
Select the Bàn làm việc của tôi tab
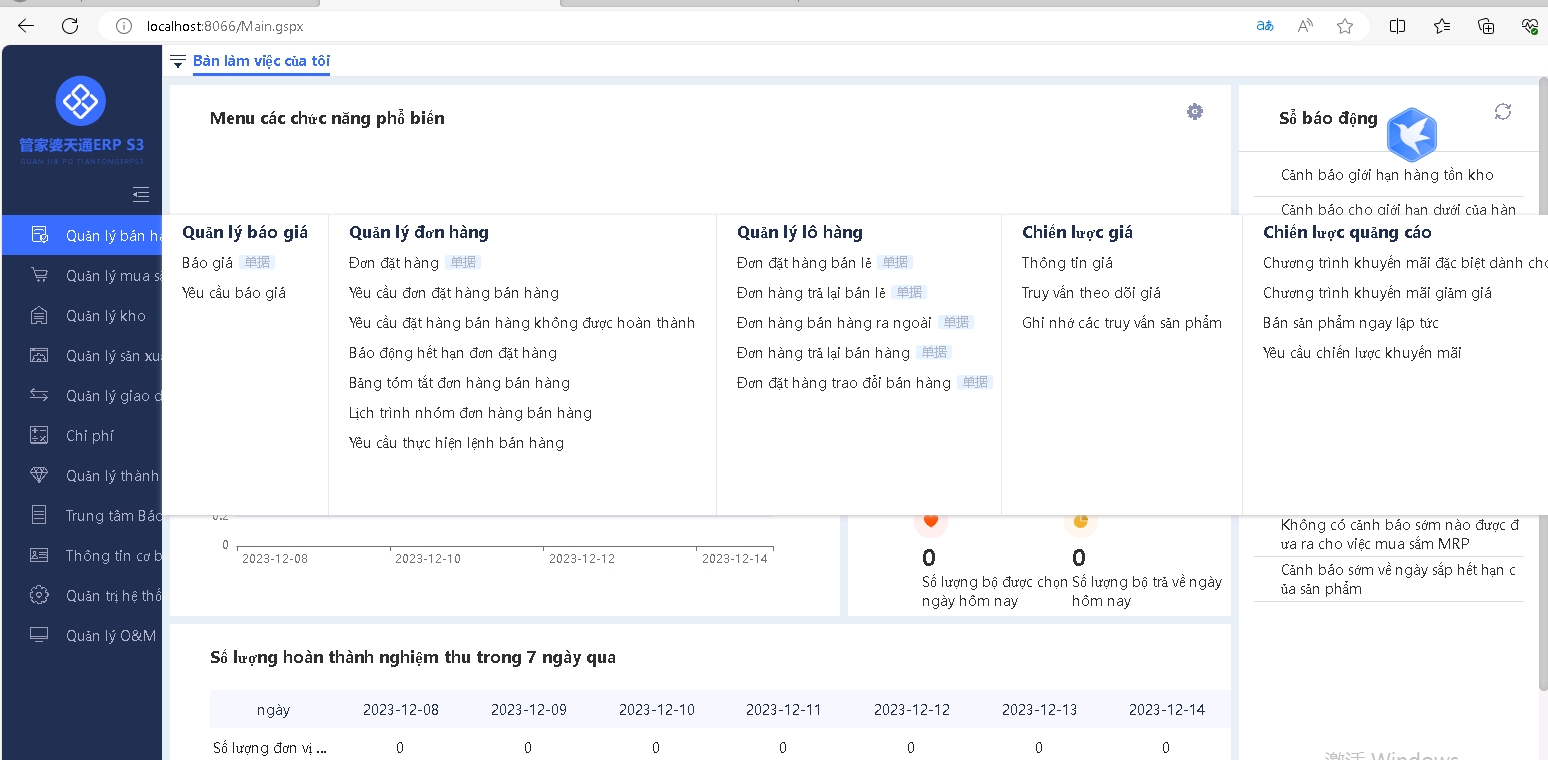click(x=261, y=61)
